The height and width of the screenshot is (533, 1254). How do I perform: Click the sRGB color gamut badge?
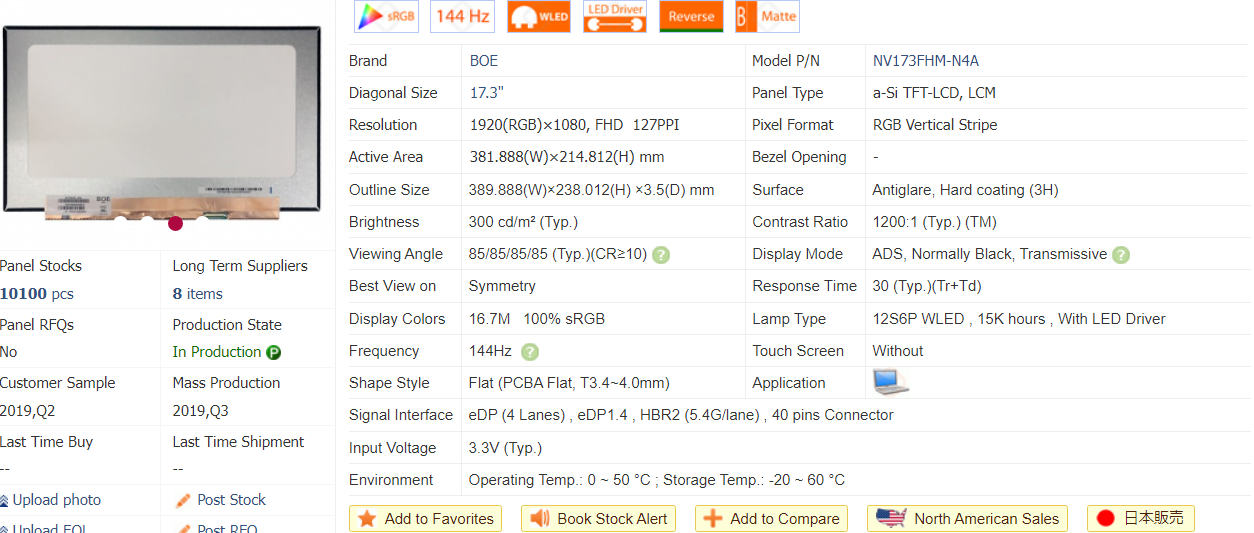point(384,16)
